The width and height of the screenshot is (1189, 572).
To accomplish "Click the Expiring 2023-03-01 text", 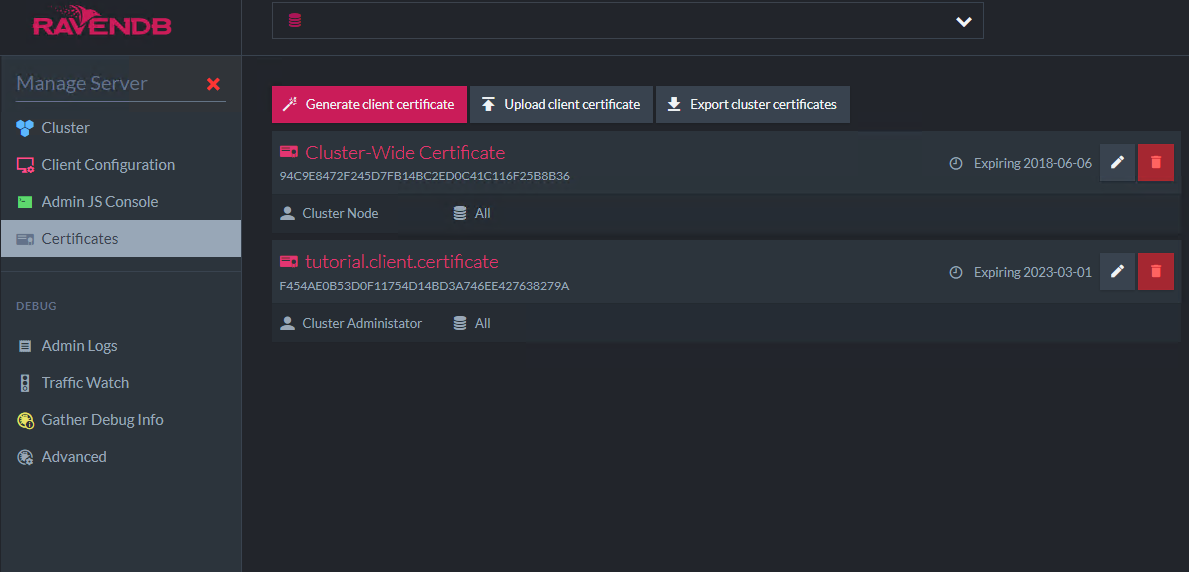I will pos(1033,272).
